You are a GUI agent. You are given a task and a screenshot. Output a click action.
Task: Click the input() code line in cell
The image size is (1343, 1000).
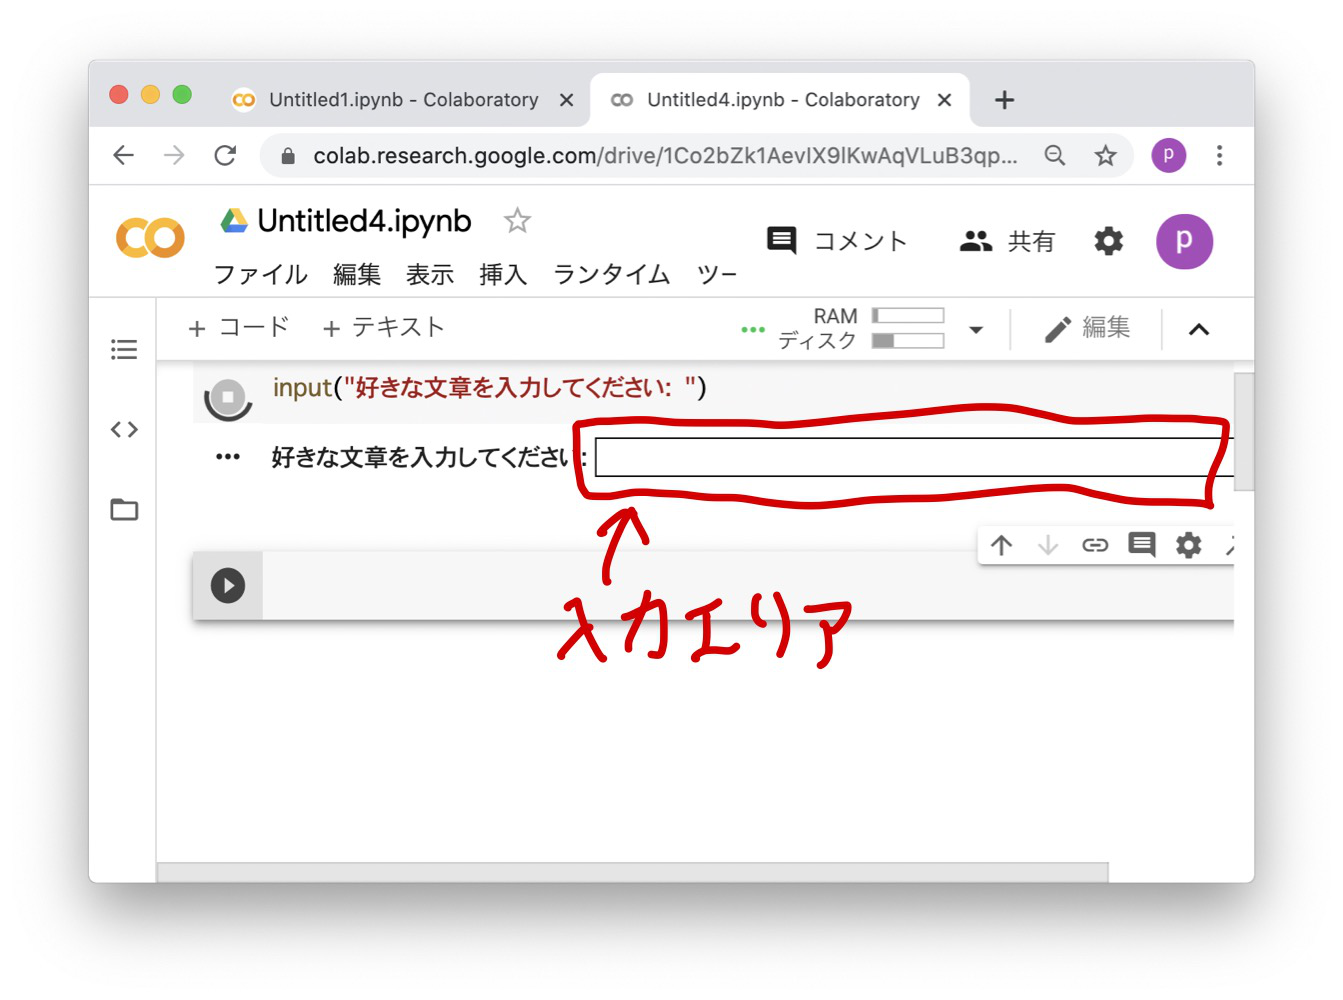tap(490, 388)
